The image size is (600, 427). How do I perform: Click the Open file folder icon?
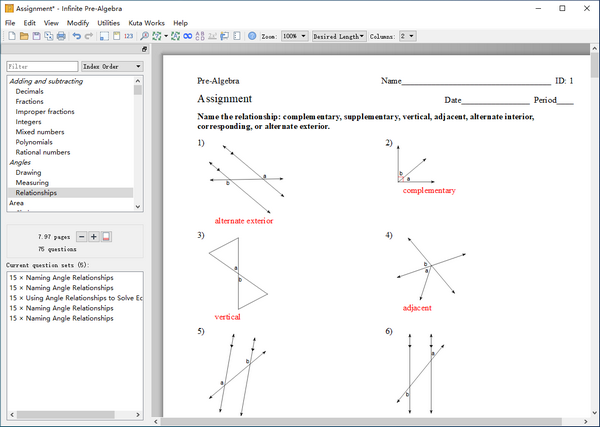tap(23, 36)
